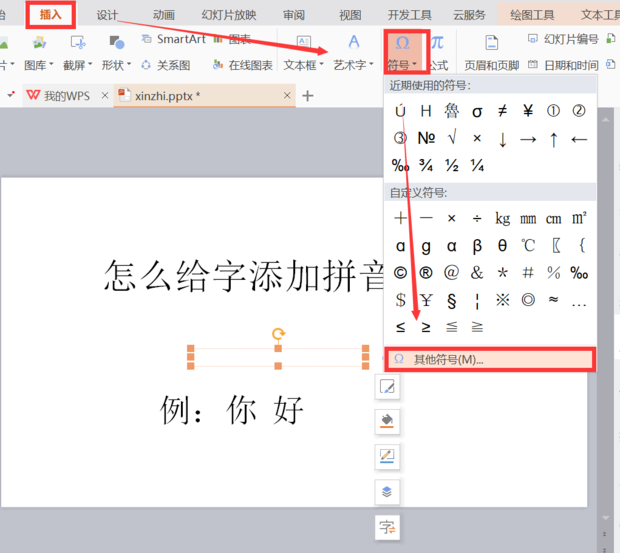This screenshot has width=620, height=553.
Task: Insert the ½ fraction symbol
Action: pyautogui.click(x=452, y=165)
